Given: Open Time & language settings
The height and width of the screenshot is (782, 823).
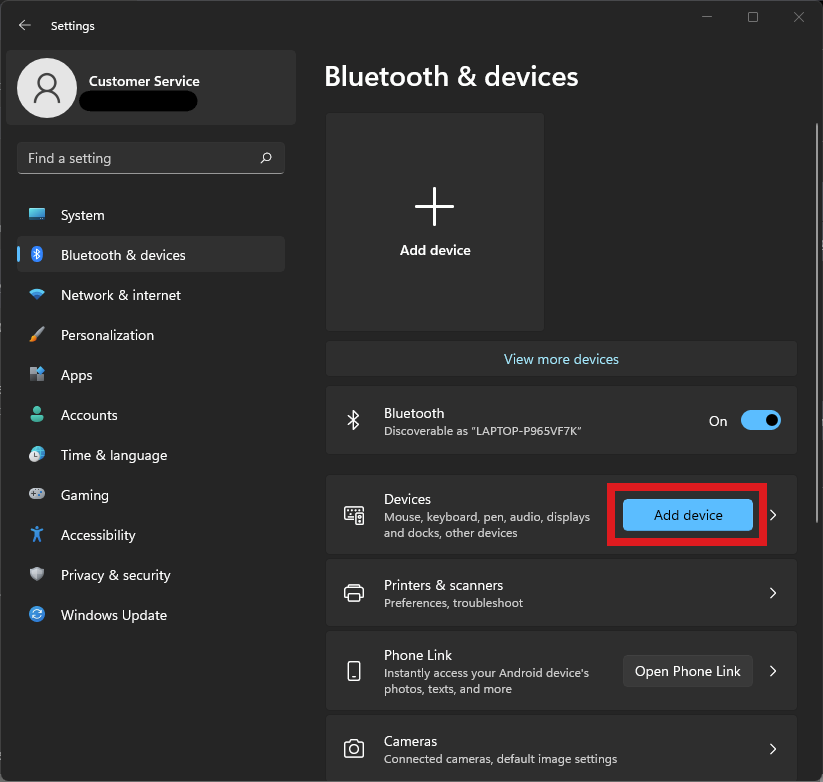Looking at the screenshot, I should [x=151, y=455].
